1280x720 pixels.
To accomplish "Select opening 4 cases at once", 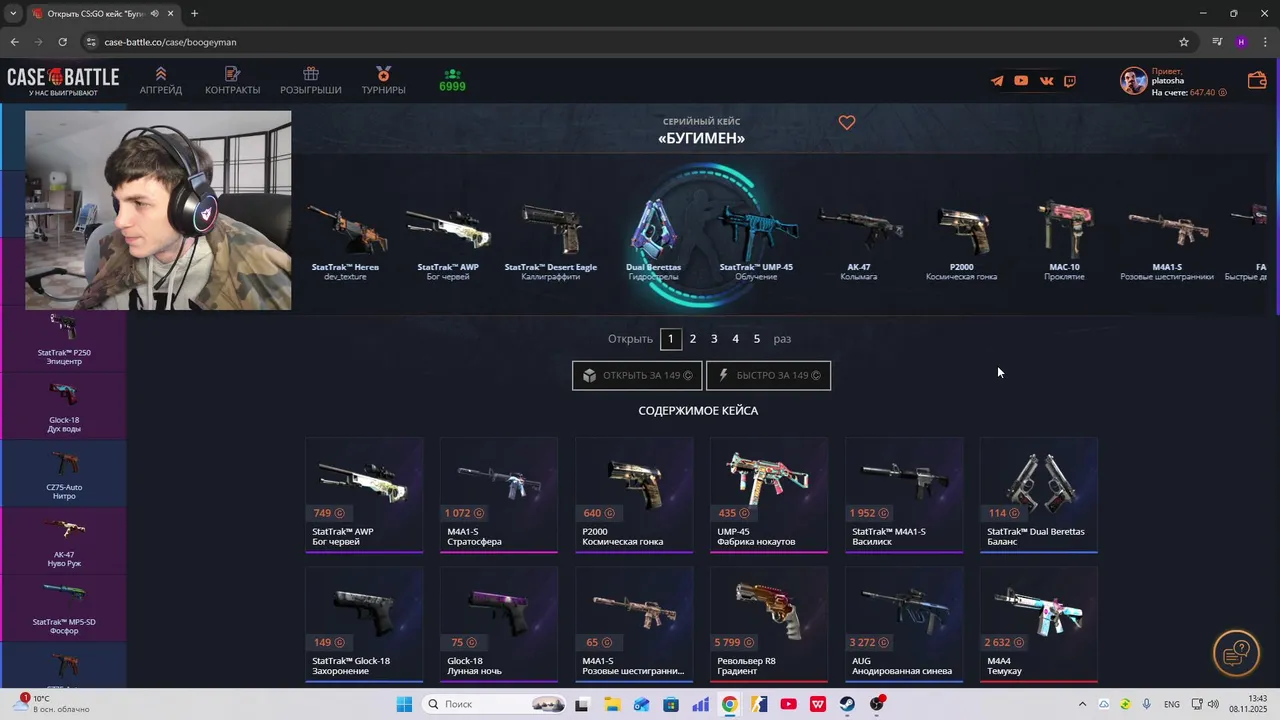I will click(x=735, y=339).
